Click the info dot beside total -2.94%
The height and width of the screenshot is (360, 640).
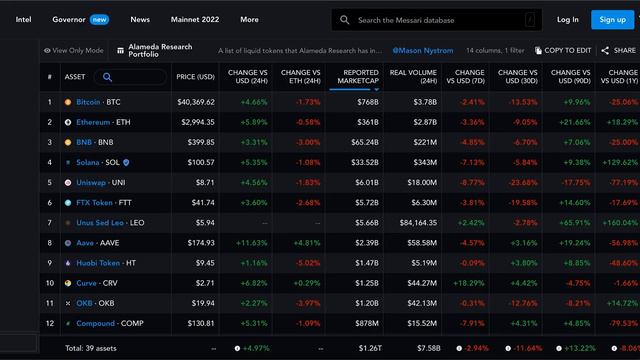(459, 348)
